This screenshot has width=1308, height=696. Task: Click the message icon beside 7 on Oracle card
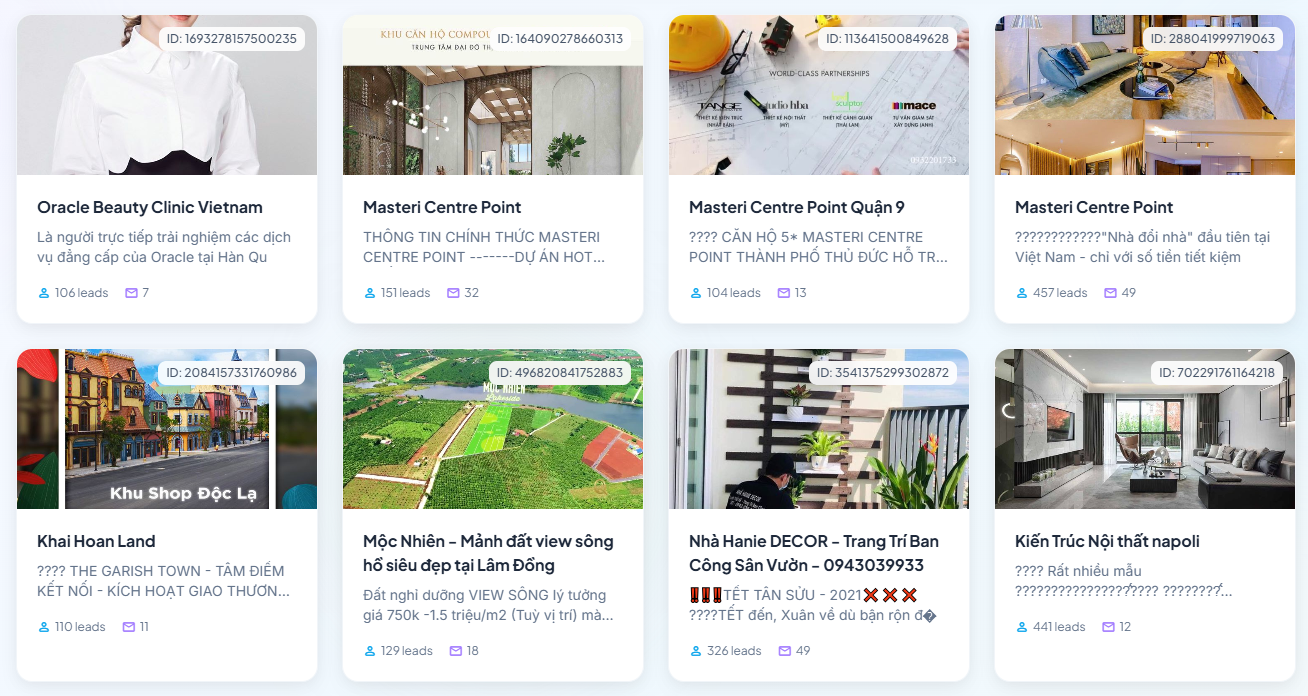(x=131, y=293)
